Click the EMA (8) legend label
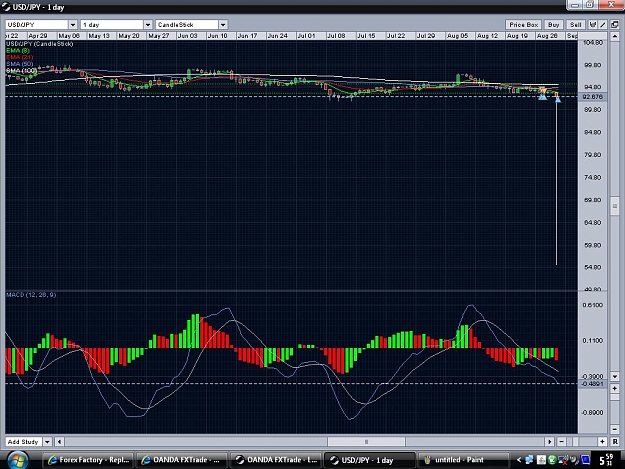The width and height of the screenshot is (625, 469). 18,51
